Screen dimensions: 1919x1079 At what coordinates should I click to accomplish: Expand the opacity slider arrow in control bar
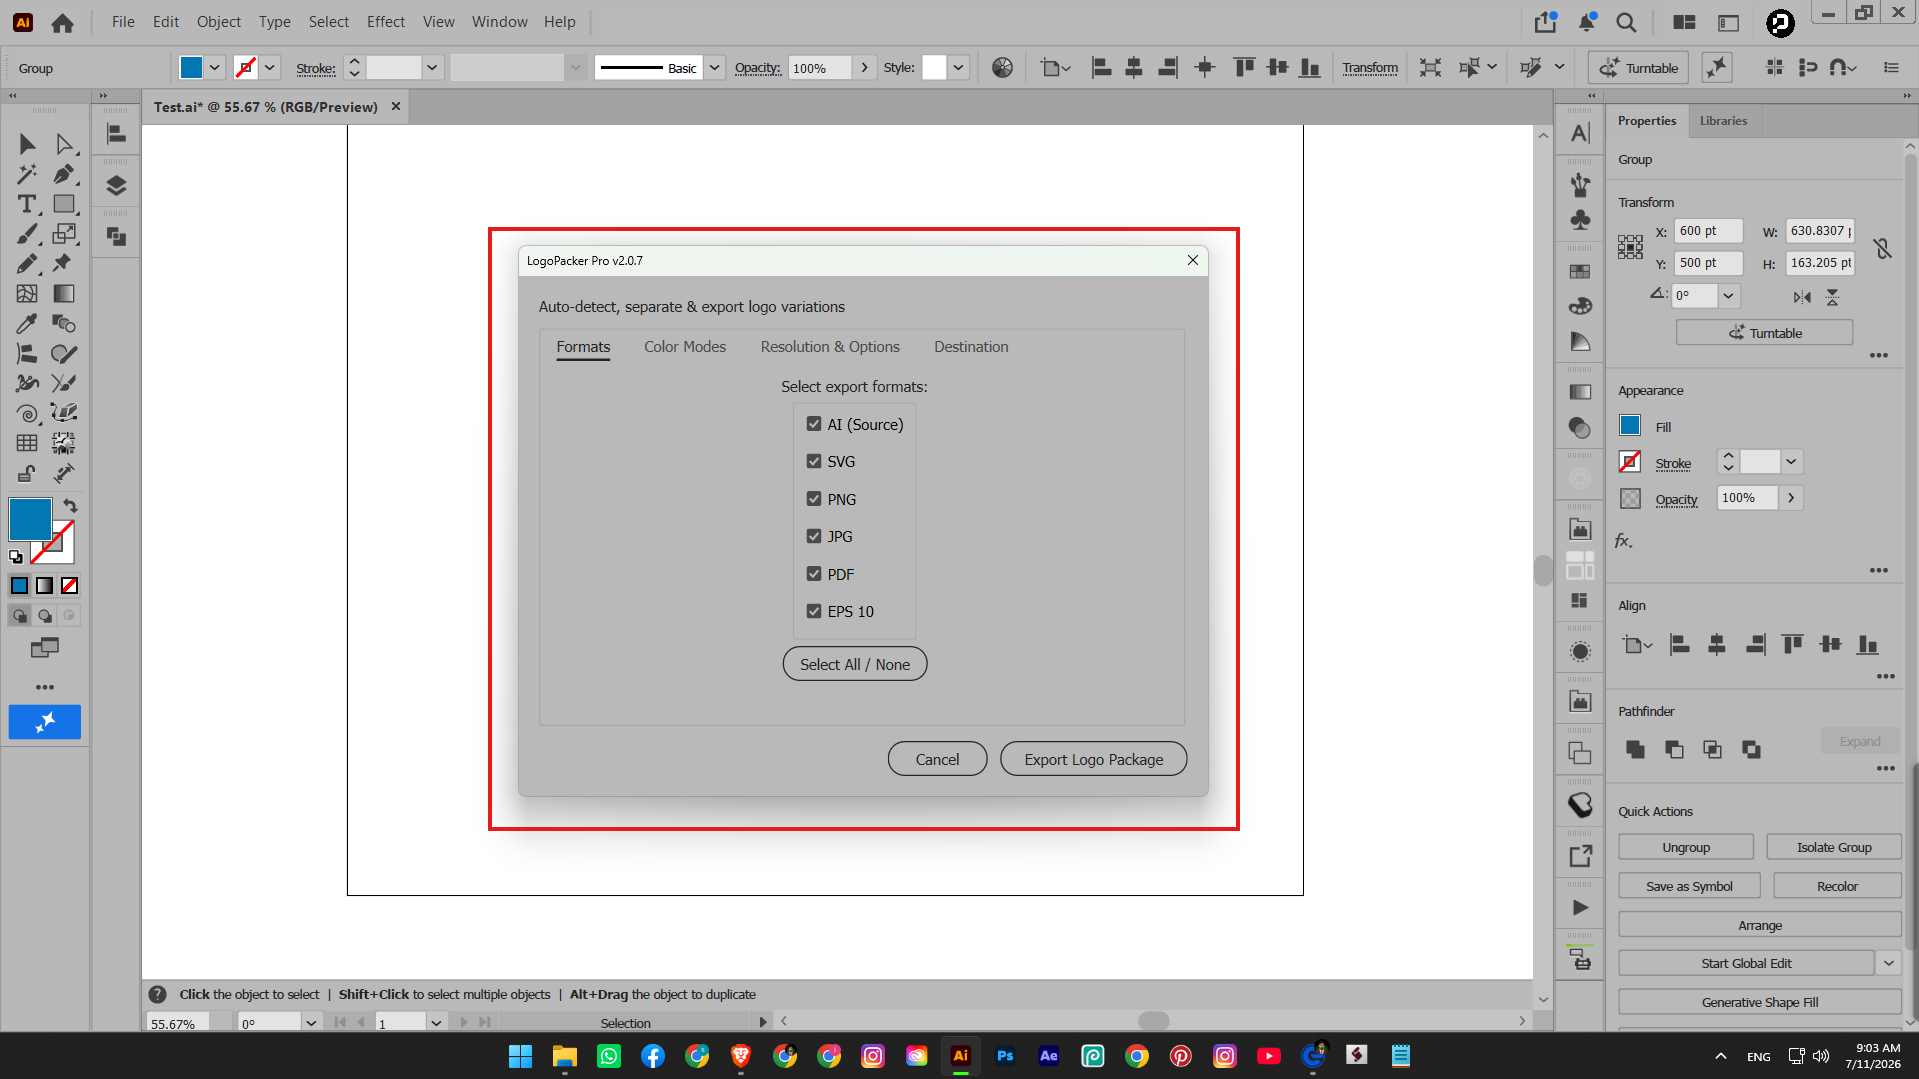click(x=864, y=67)
